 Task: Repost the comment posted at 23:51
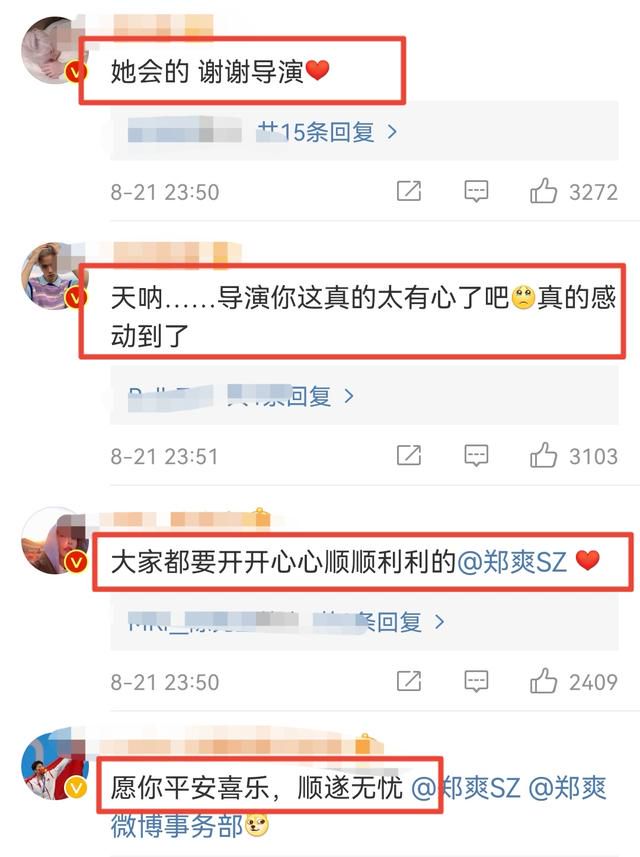409,455
